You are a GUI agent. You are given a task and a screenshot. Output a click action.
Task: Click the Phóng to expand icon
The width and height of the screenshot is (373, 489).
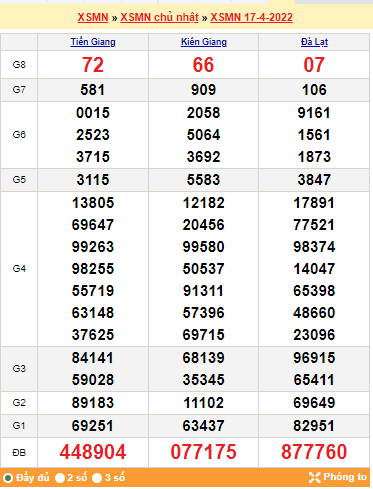coord(314,477)
